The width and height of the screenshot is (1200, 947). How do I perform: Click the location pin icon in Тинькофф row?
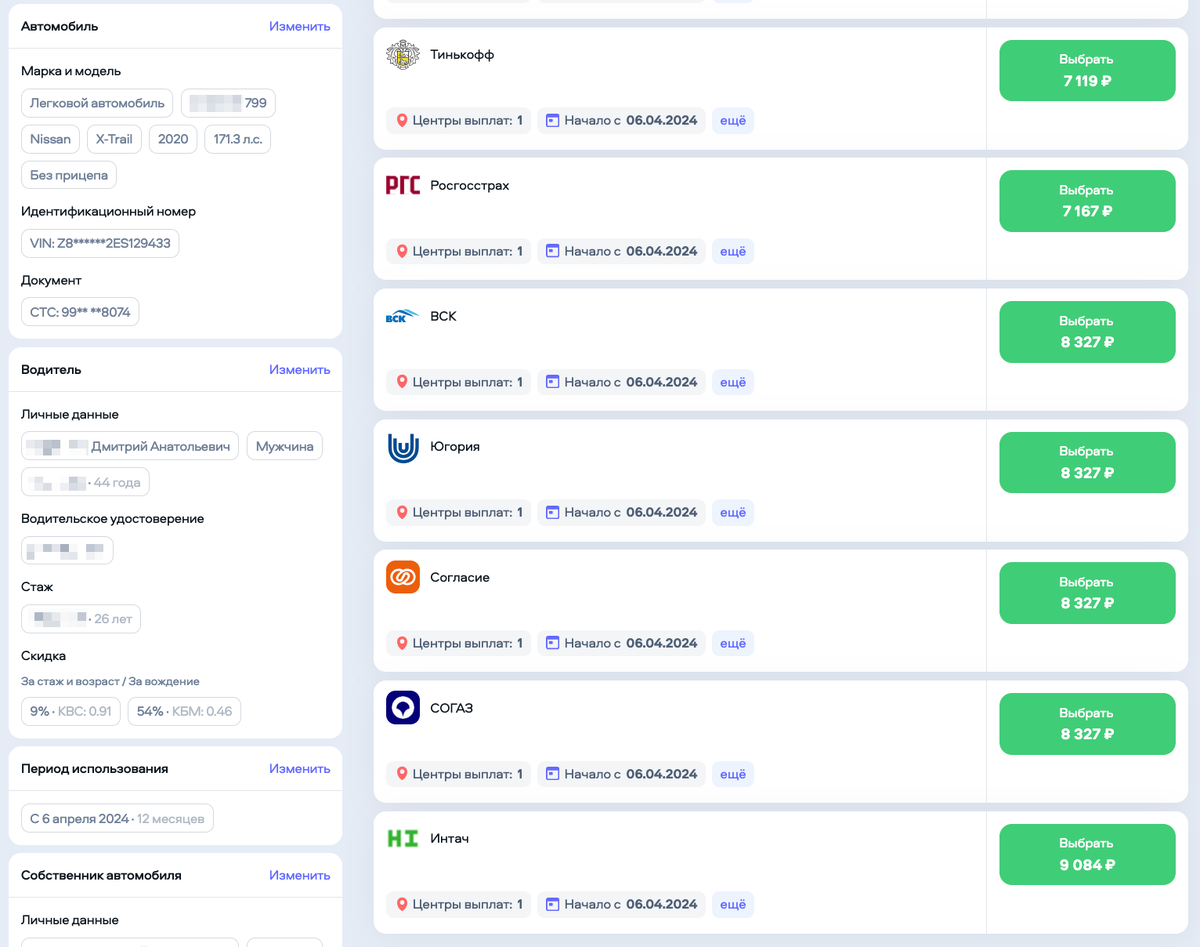(x=402, y=121)
